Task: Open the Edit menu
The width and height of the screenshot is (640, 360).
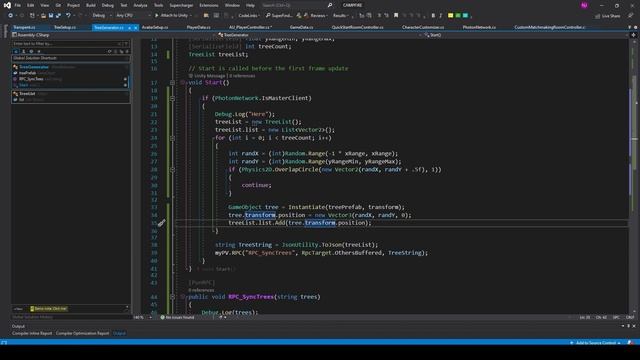Action: [31, 5]
